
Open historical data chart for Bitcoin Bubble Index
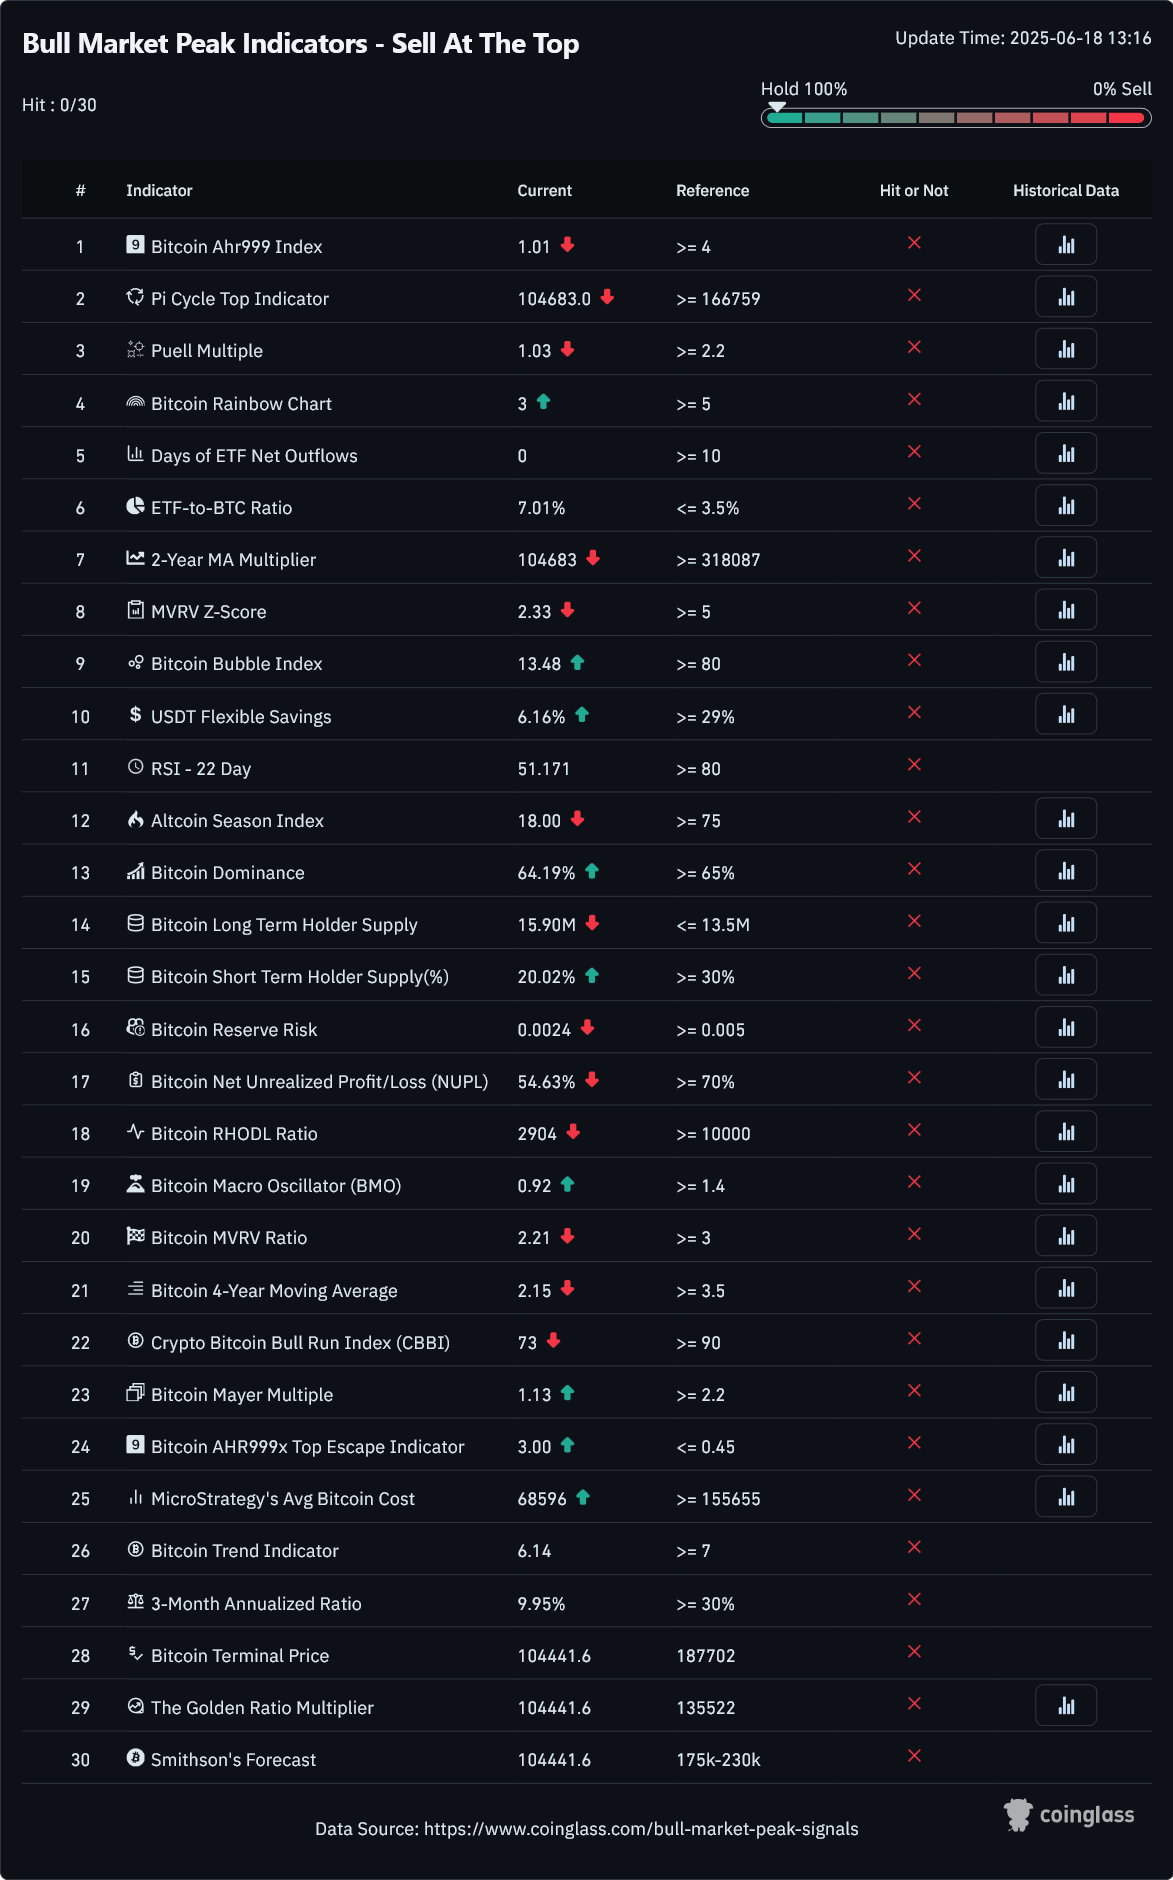coord(1066,662)
